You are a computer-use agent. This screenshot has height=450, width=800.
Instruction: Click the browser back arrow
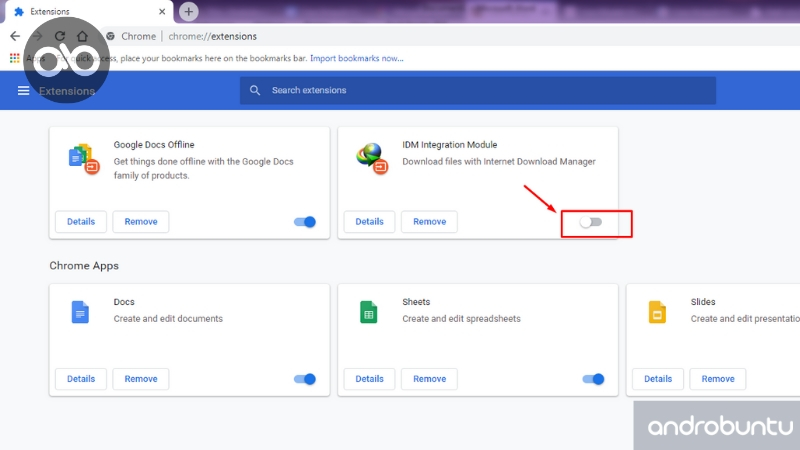point(15,36)
